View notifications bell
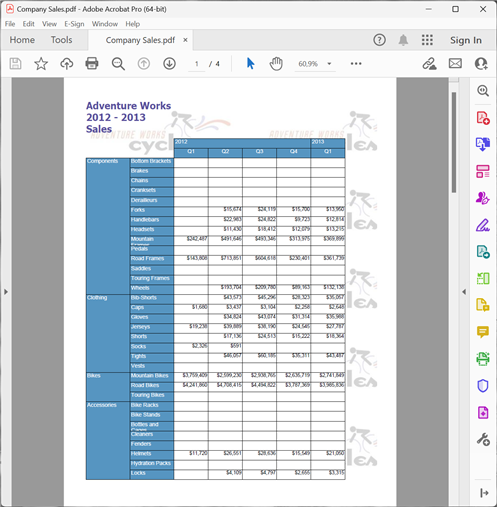This screenshot has width=497, height=507. 403,40
